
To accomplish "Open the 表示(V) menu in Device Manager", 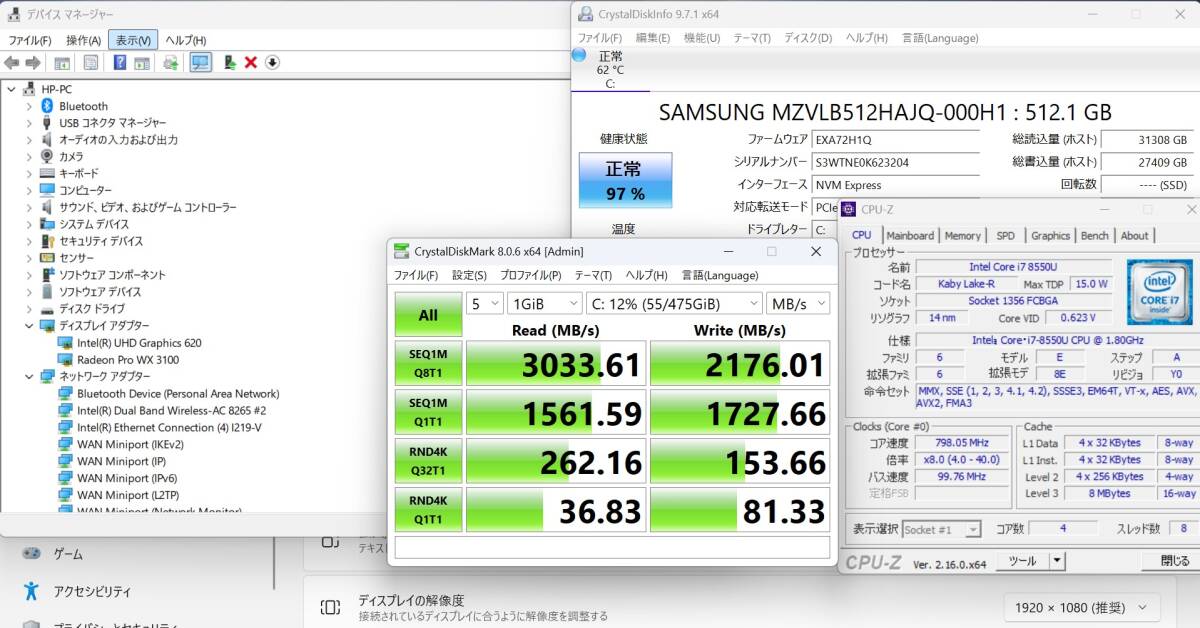I will [x=133, y=38].
